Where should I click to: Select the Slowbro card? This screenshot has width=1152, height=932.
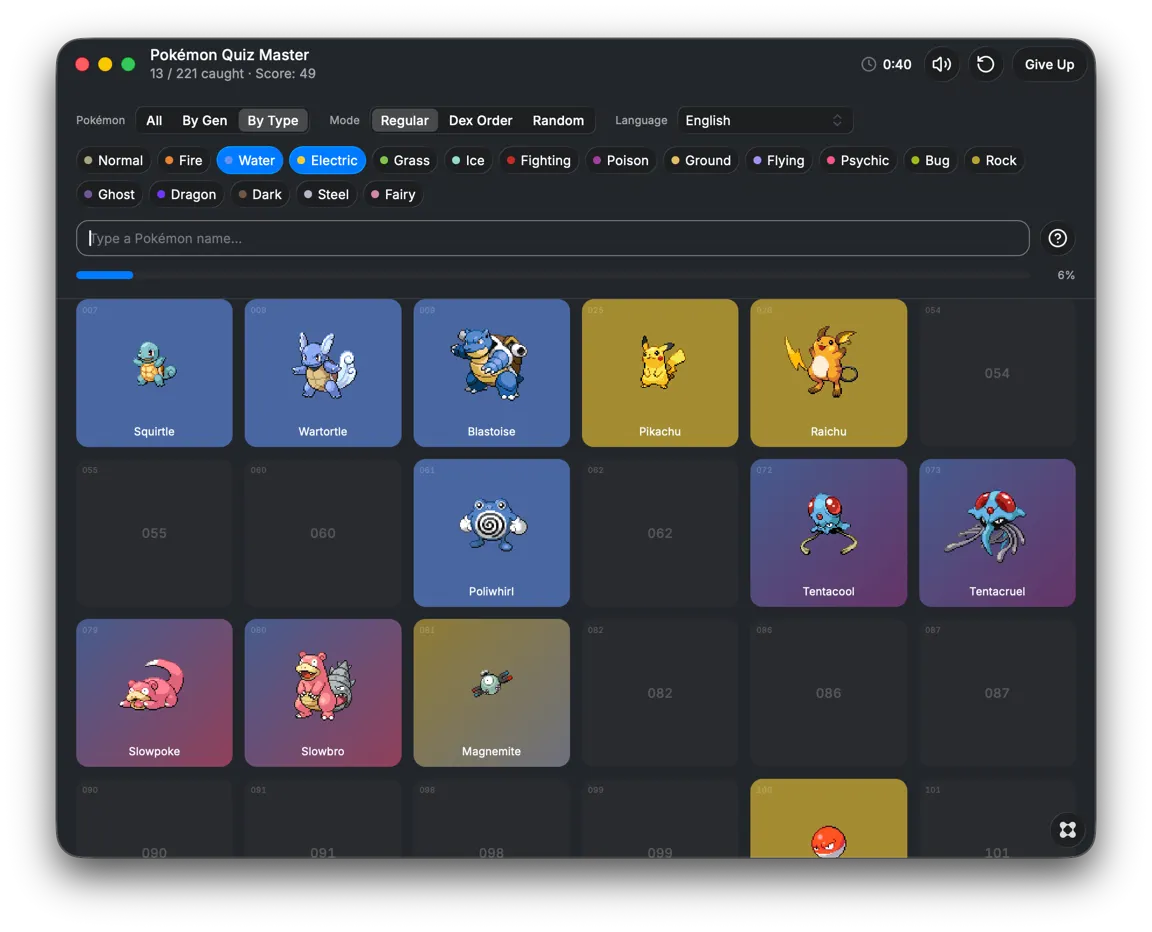[323, 693]
